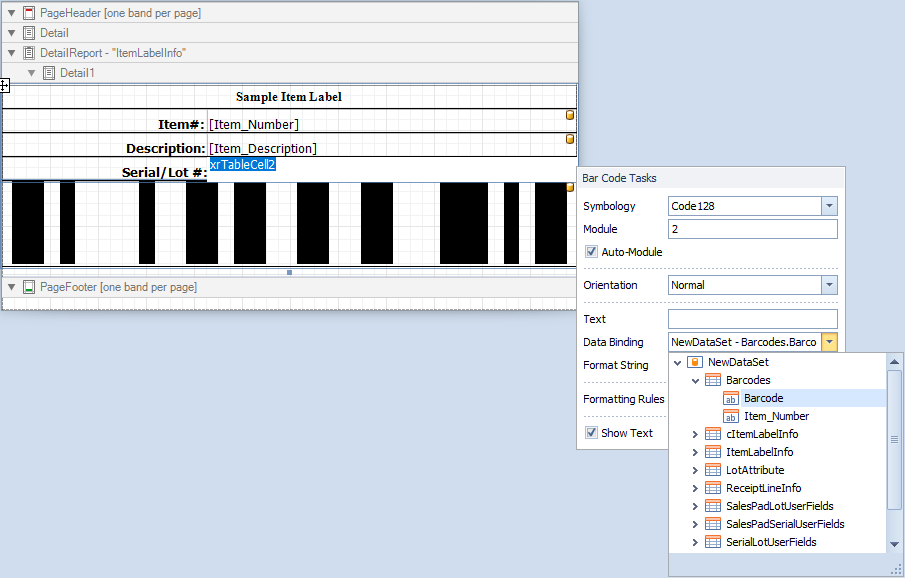
Task: Click the Item_Number field icon in tree
Action: point(731,416)
